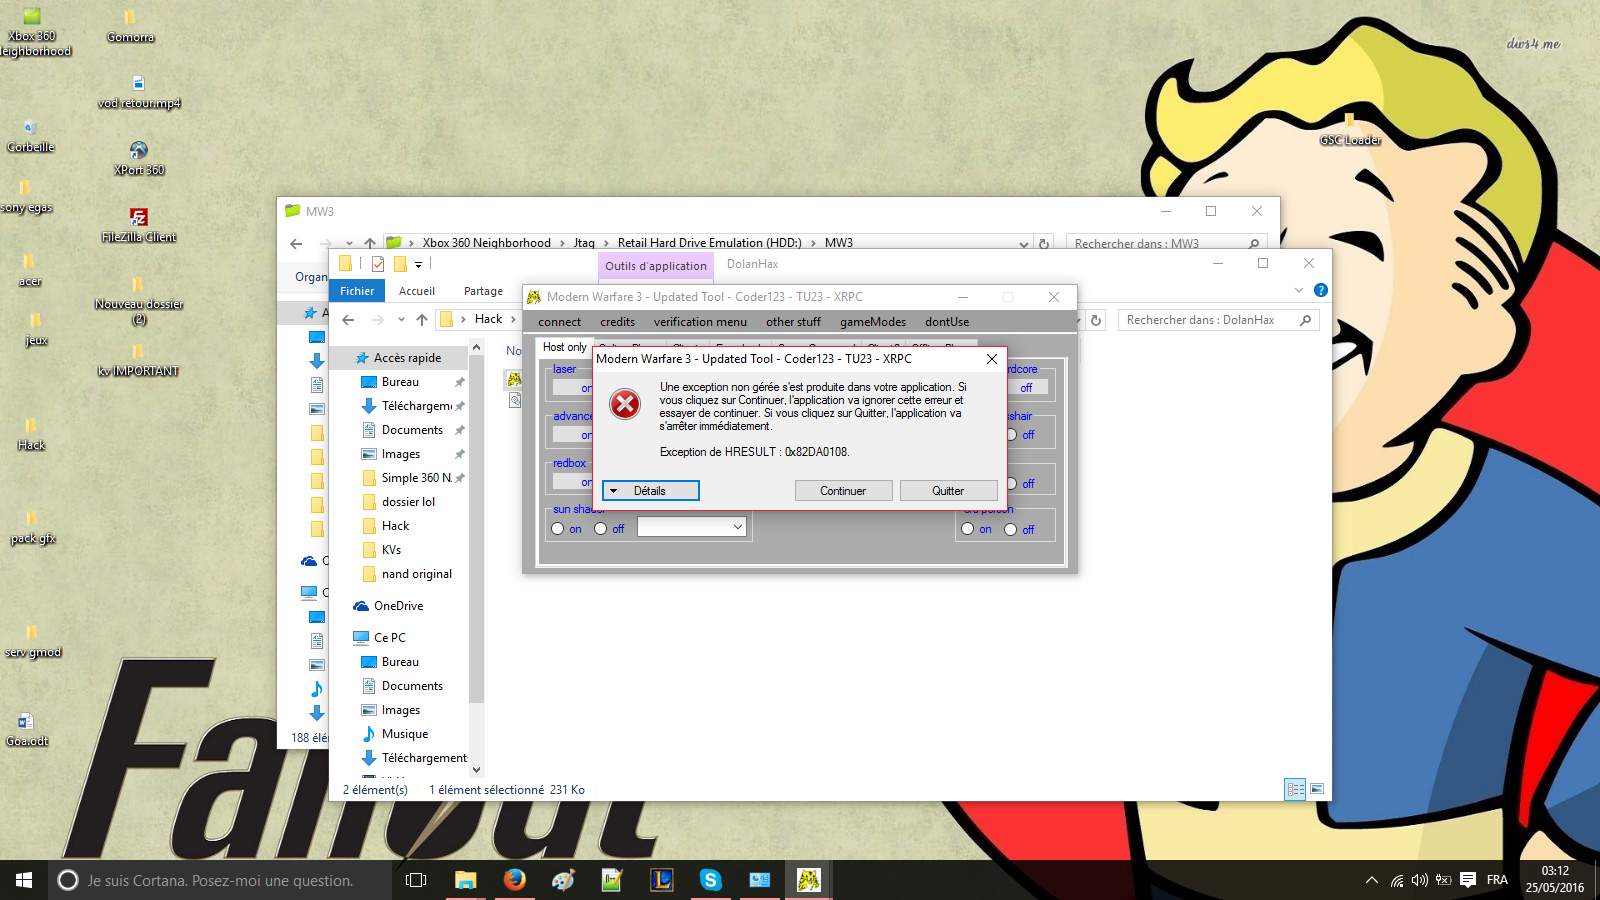This screenshot has width=1600, height=900.
Task: Open recent locations dropdown in MW3 window
Action: [x=349, y=243]
